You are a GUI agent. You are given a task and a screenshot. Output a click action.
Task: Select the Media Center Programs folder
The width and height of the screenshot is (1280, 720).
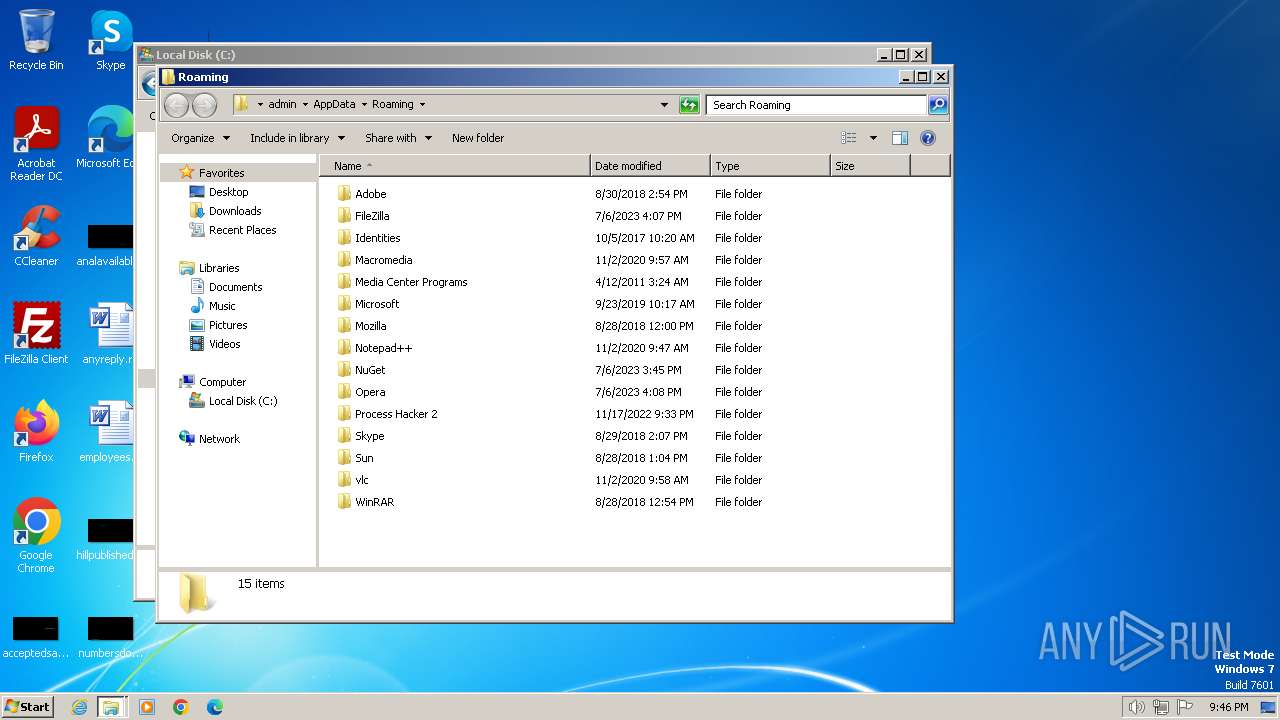point(411,281)
